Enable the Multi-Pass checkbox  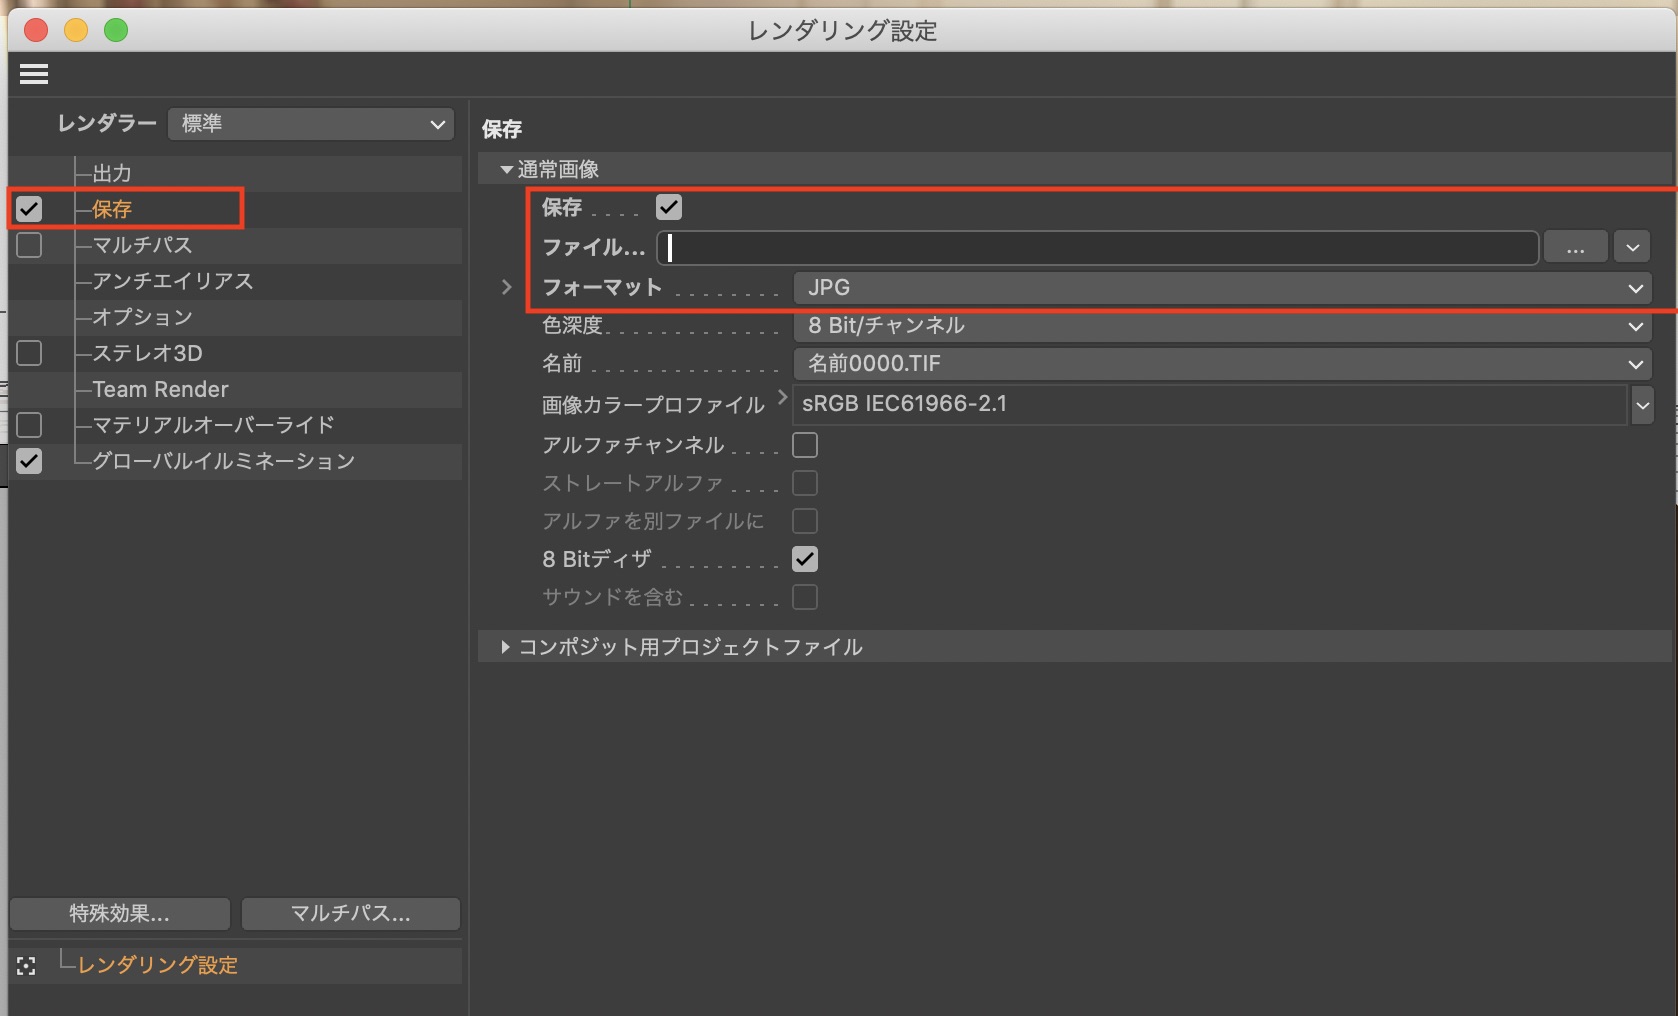(x=29, y=245)
